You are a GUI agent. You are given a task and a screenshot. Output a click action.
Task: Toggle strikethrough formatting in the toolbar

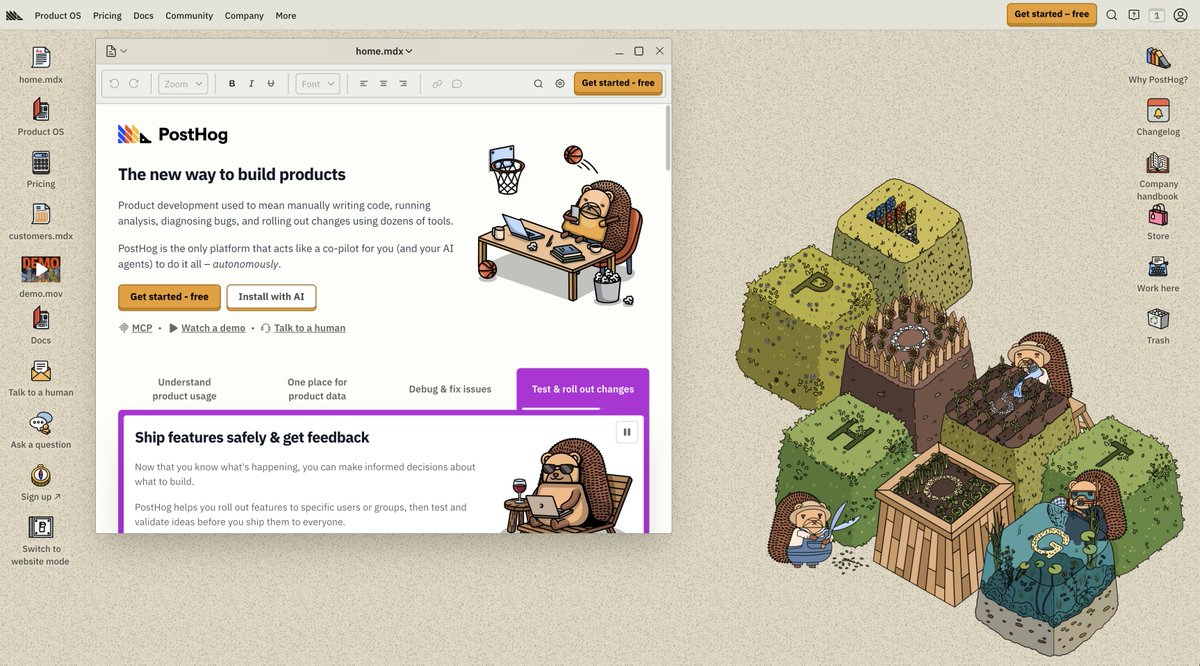(x=270, y=84)
